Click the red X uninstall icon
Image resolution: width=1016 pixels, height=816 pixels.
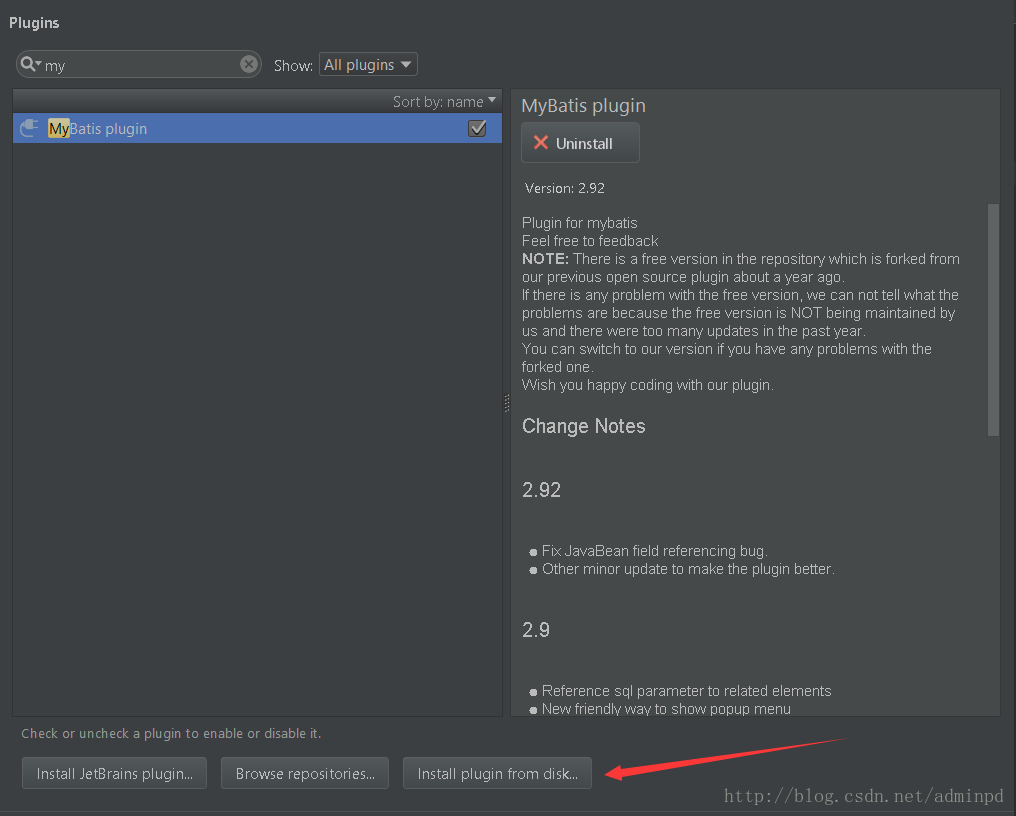[x=540, y=143]
